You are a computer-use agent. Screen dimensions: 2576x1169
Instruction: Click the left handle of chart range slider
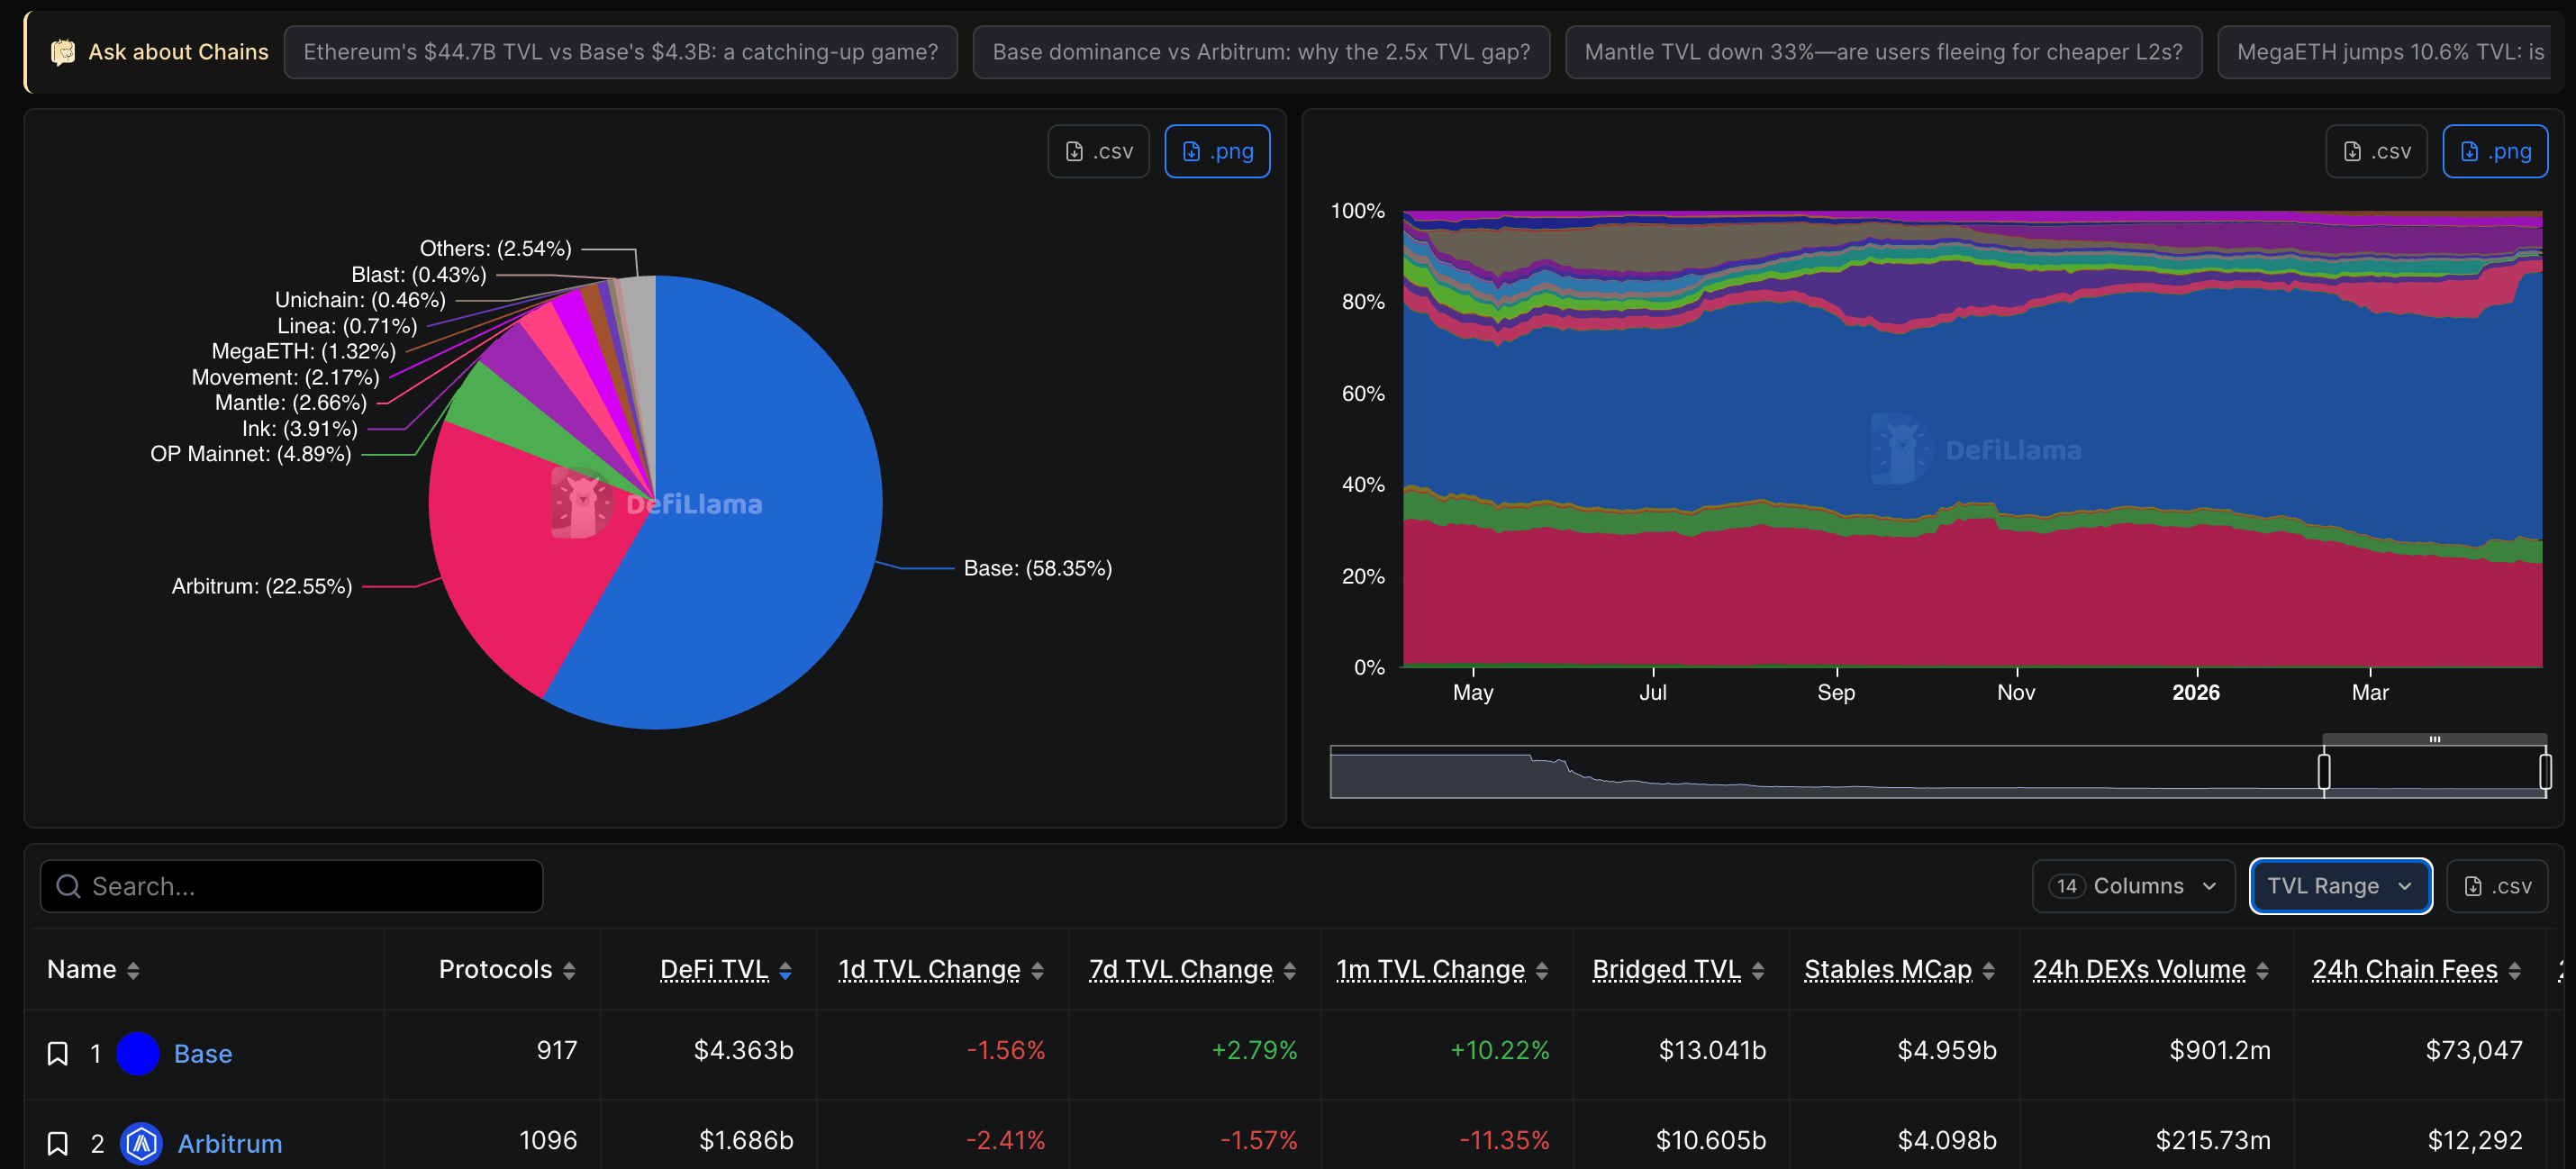[2324, 771]
